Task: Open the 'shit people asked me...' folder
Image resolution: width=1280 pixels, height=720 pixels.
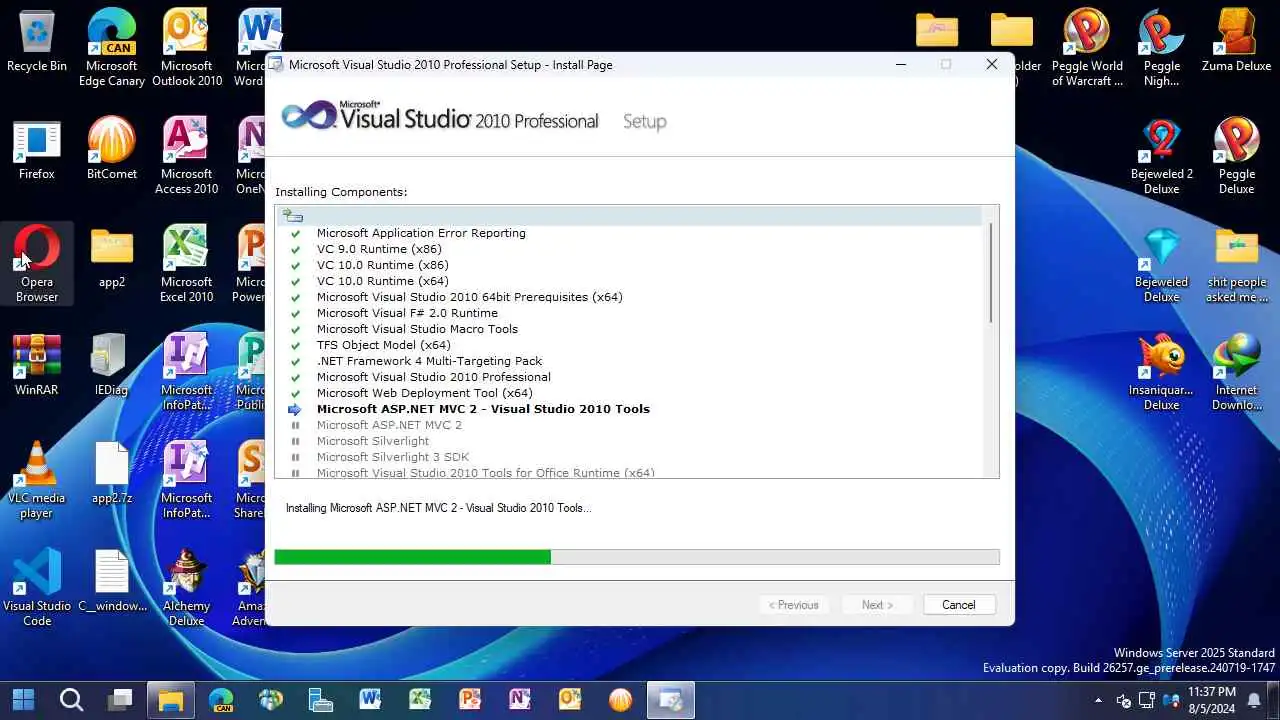Action: 1237,264
